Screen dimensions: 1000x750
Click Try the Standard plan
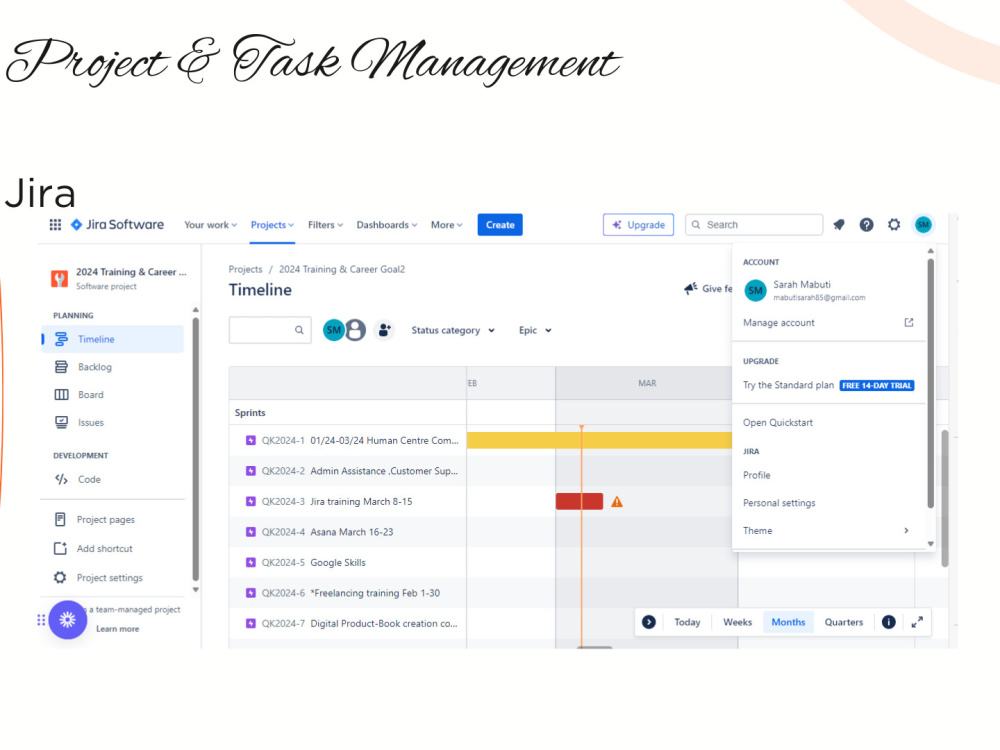828,385
